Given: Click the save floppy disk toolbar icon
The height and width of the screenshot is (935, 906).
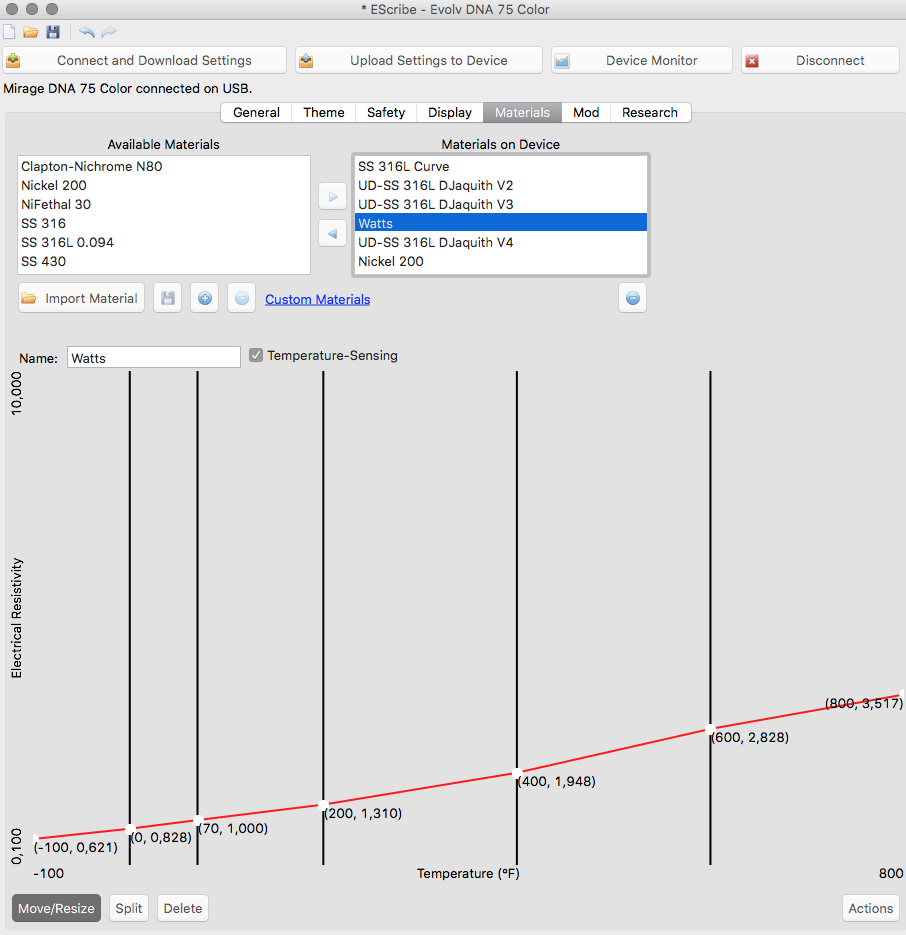Looking at the screenshot, I should [x=53, y=32].
